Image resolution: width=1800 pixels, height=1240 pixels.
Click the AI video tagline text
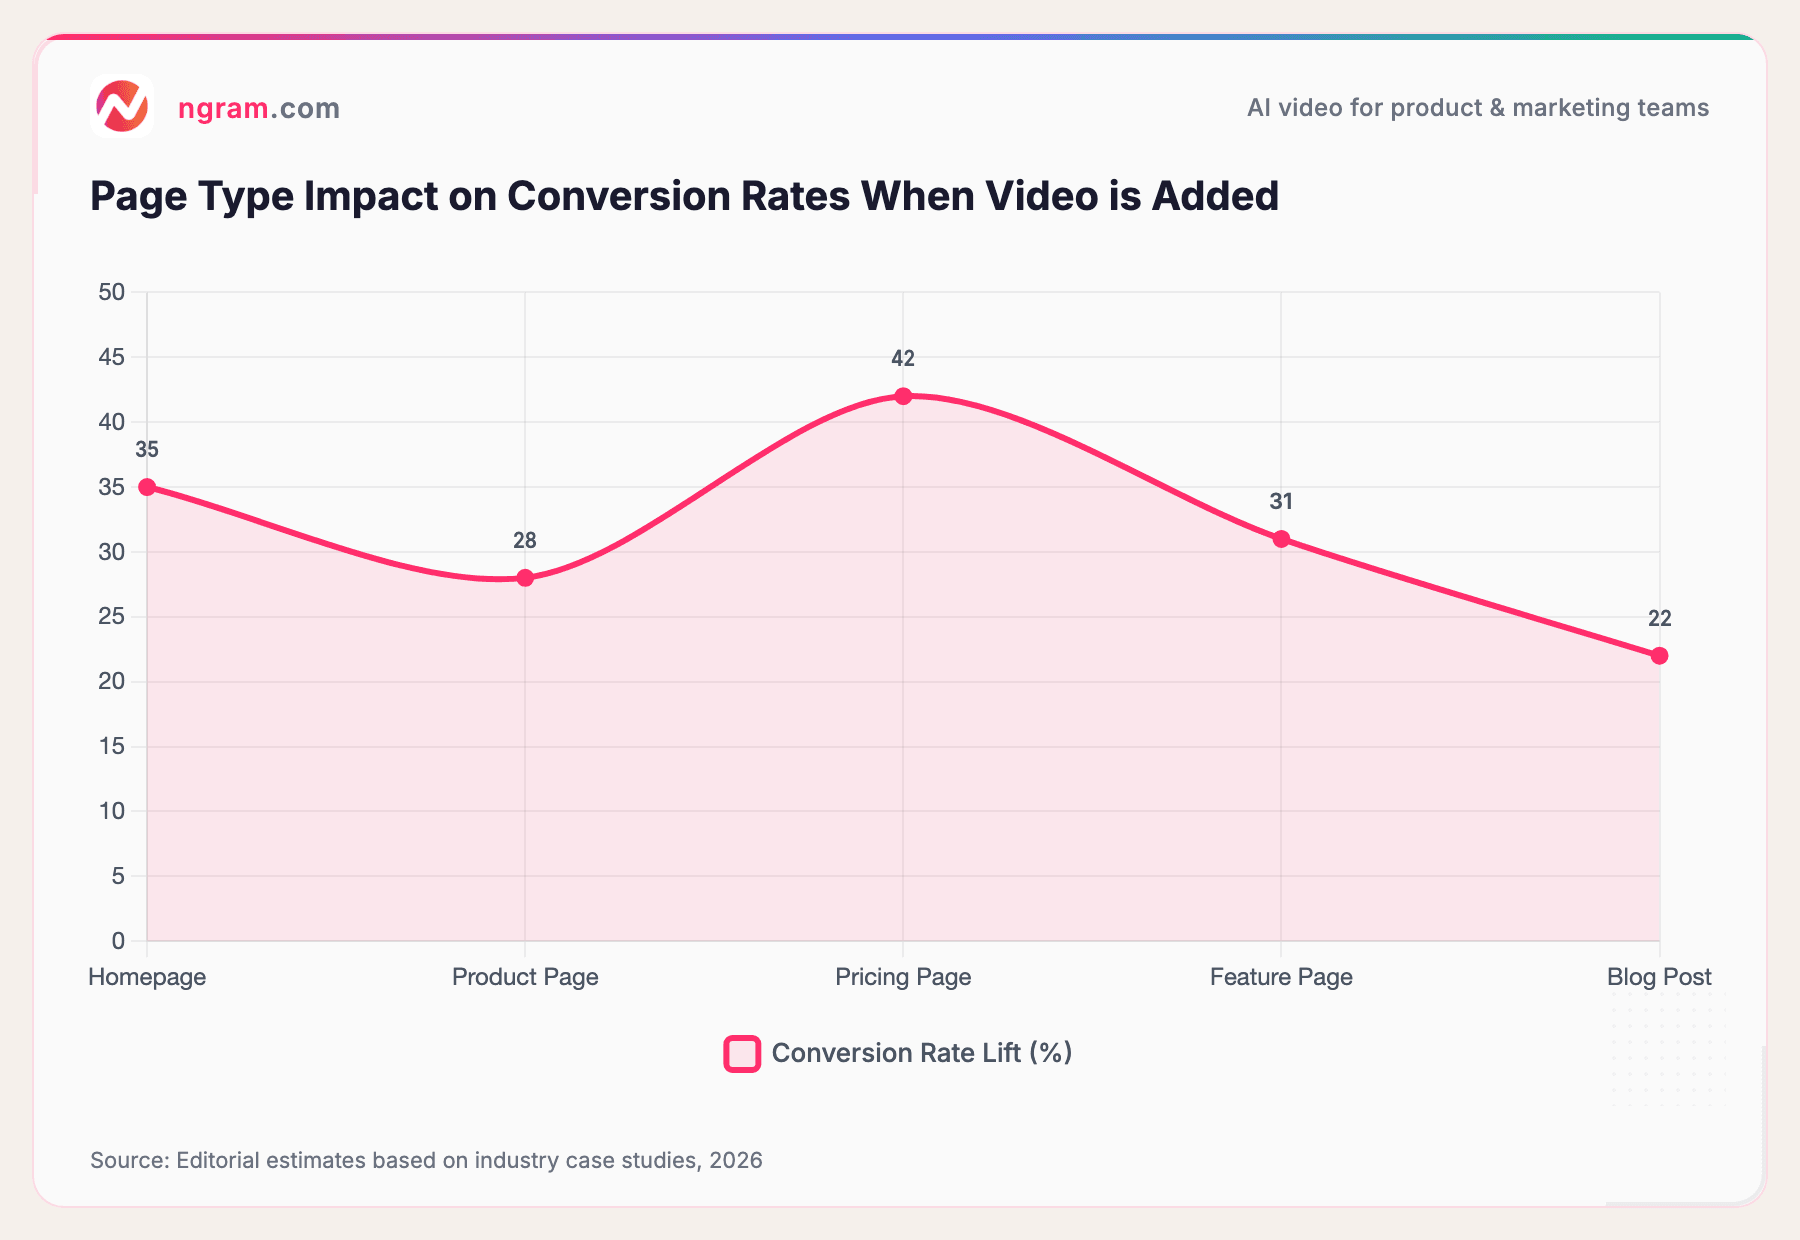pyautogui.click(x=1477, y=108)
